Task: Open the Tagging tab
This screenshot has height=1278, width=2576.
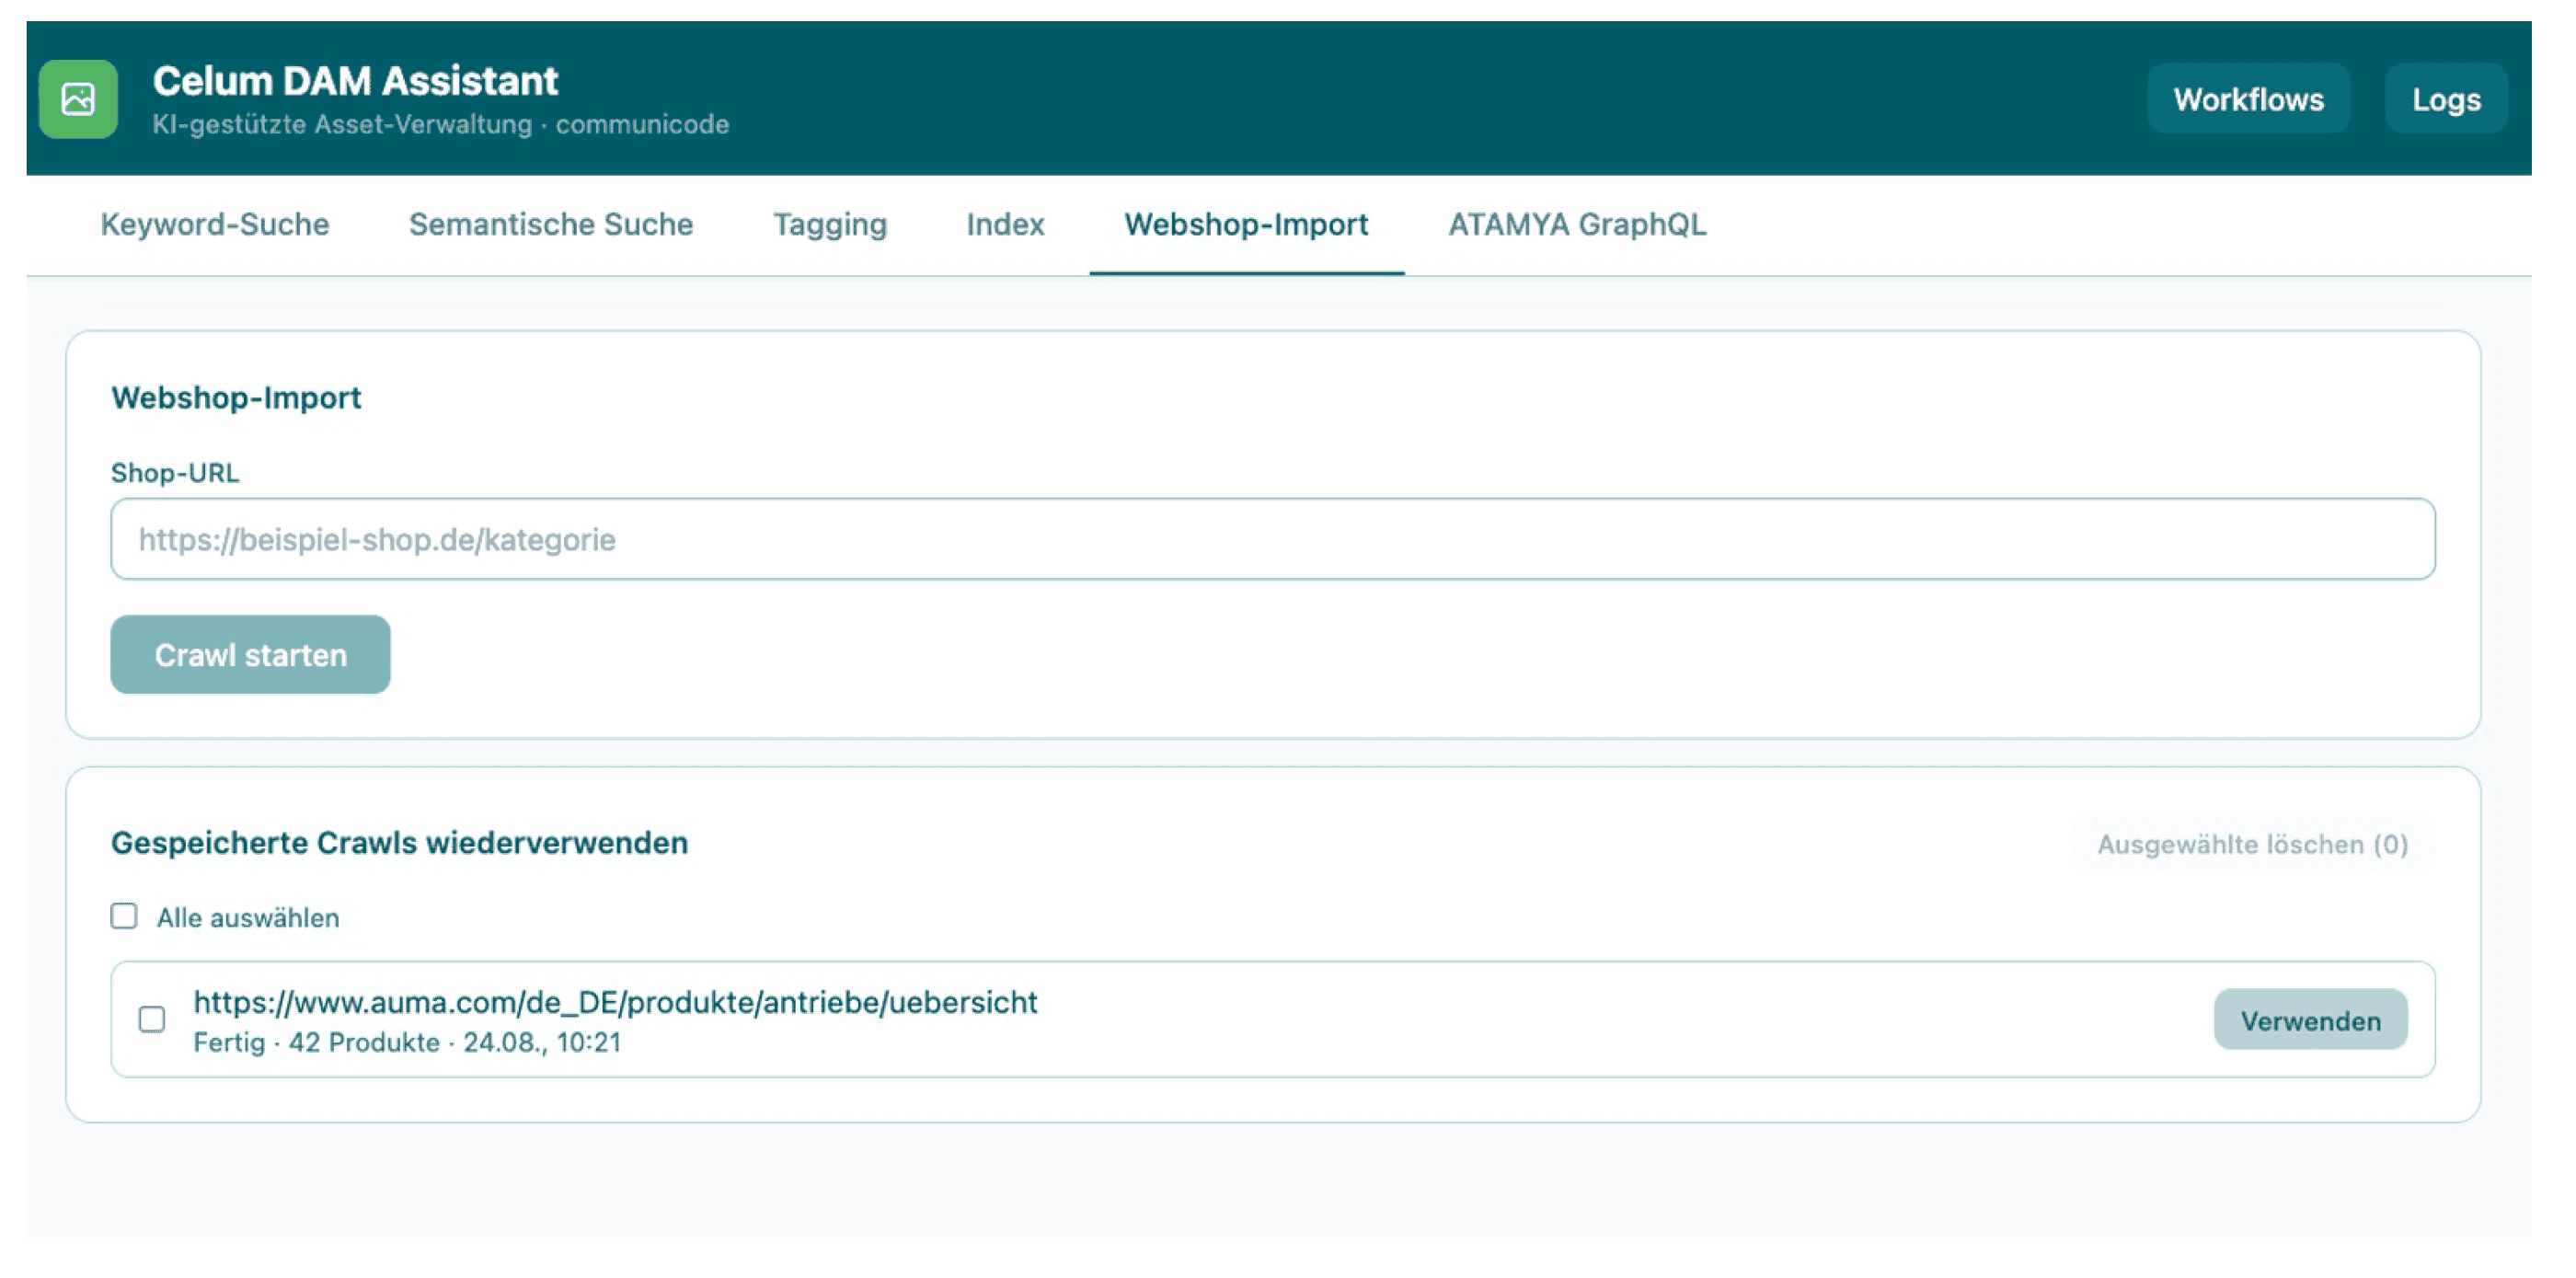Action: click(830, 224)
